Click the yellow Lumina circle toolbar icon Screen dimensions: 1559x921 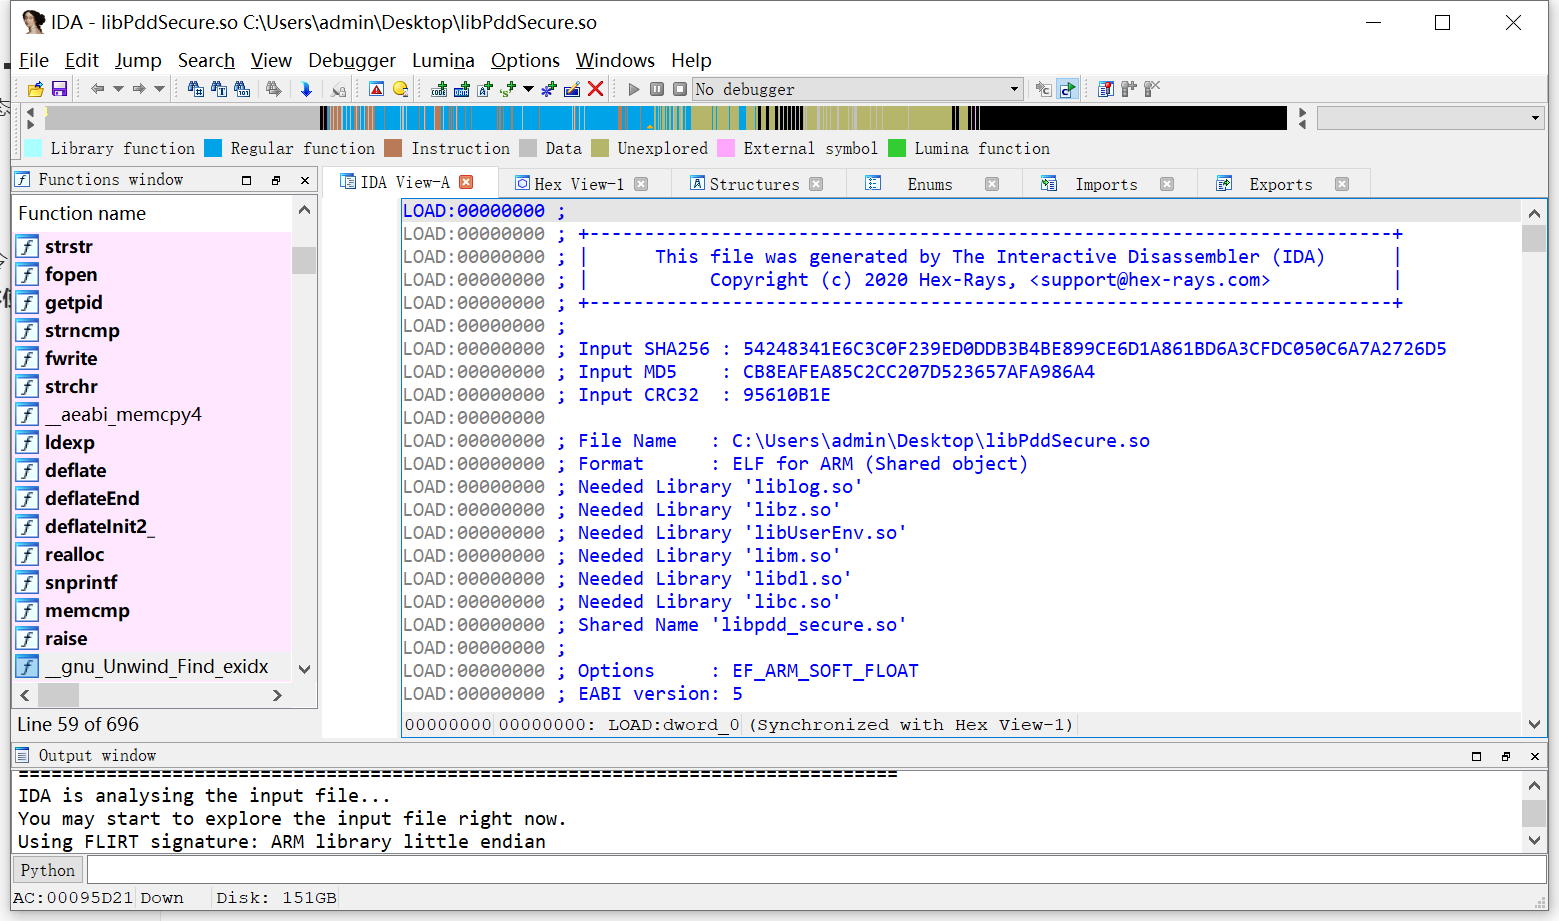point(401,89)
